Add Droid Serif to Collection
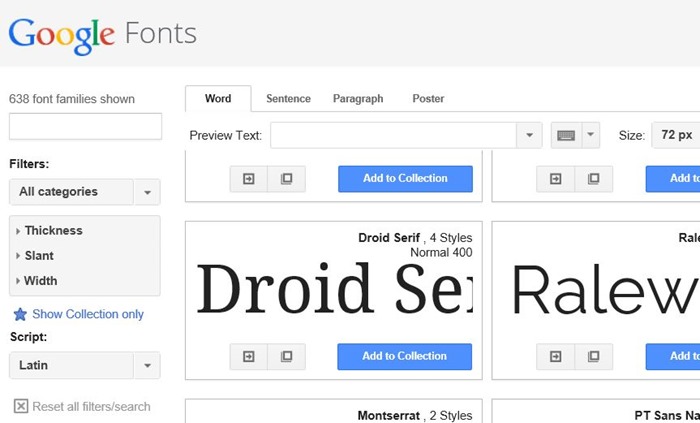 click(x=404, y=357)
